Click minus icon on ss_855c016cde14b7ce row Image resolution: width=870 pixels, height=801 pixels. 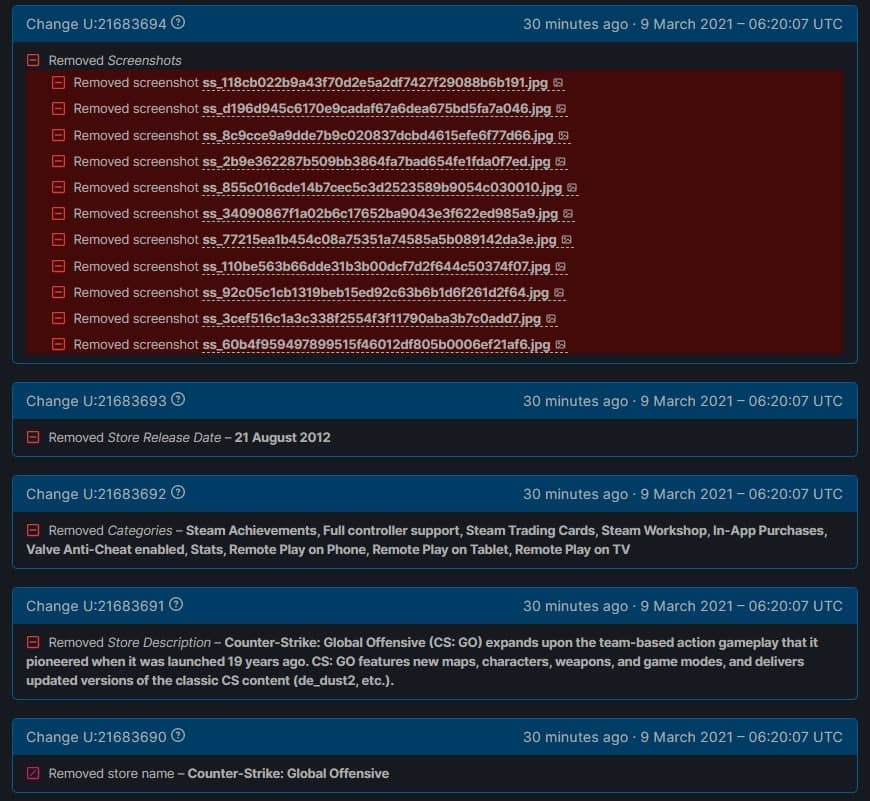(58, 187)
